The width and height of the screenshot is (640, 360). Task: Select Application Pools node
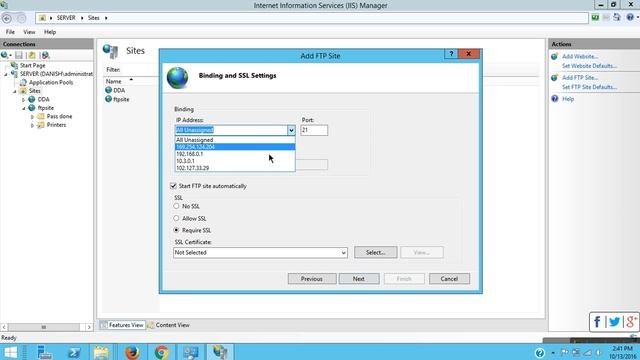pos(51,82)
